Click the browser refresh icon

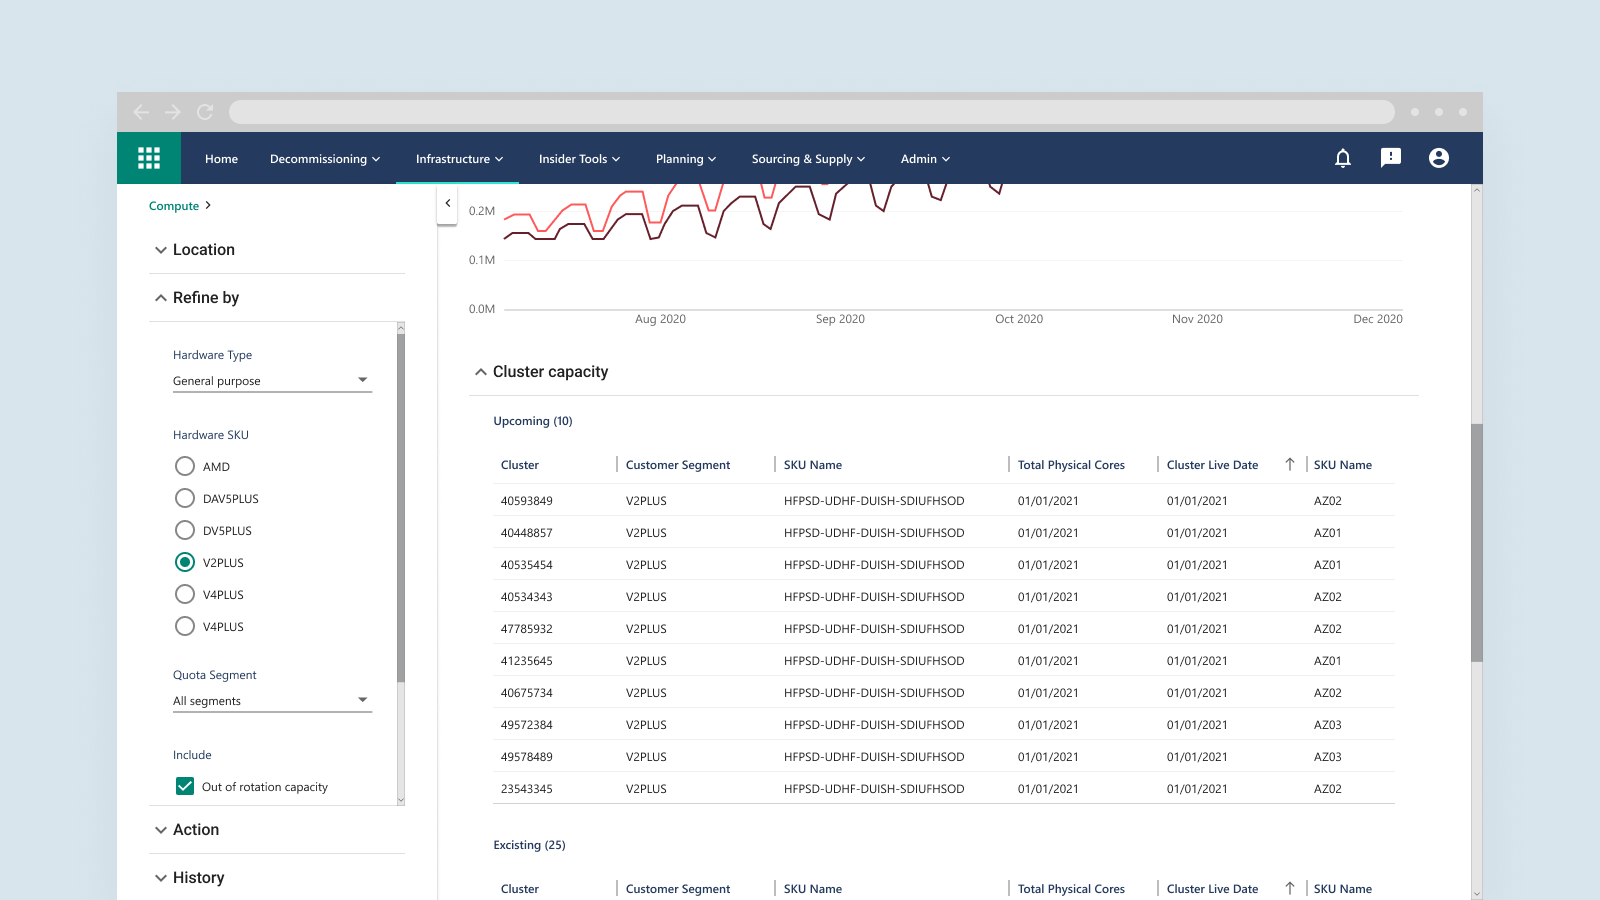tap(205, 112)
